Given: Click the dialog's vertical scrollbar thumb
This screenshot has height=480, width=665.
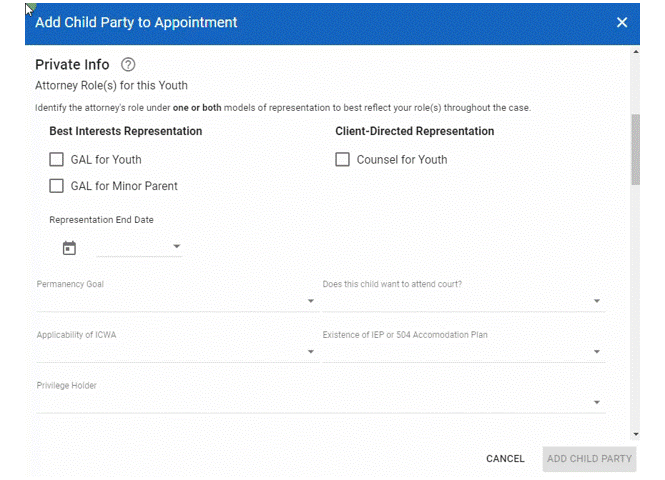Looking at the screenshot, I should 635,149.
